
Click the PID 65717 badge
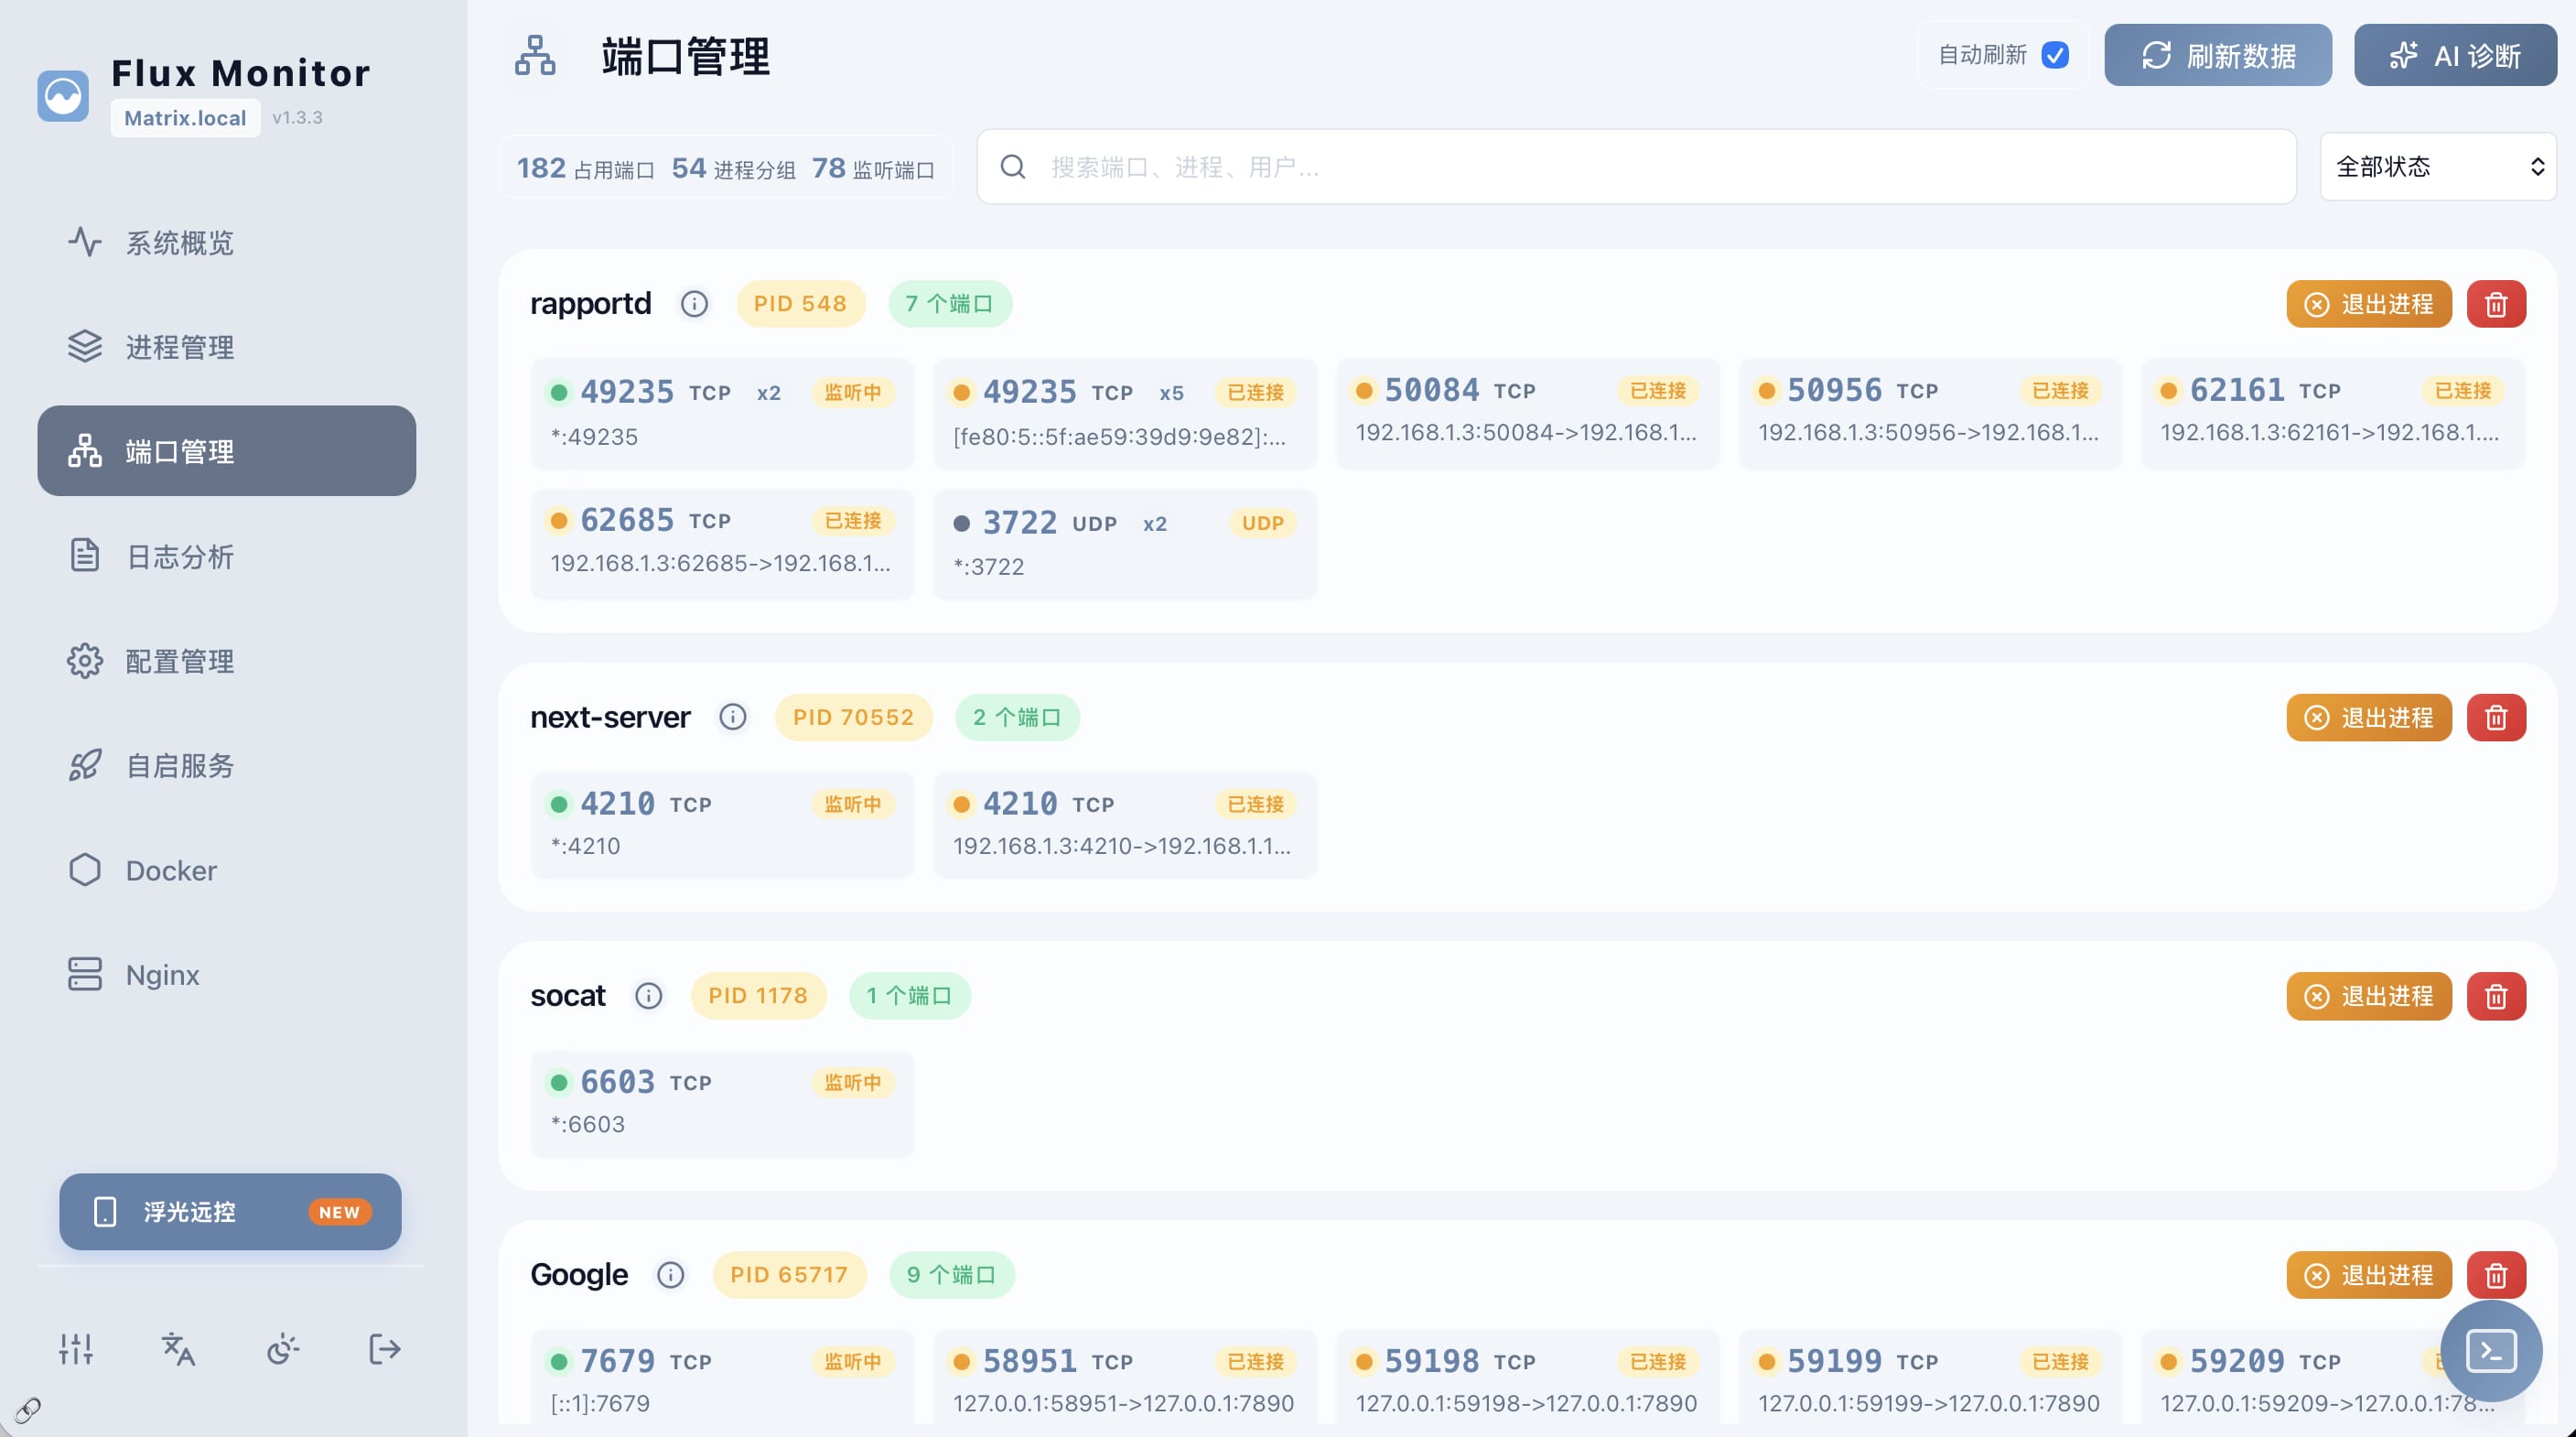(789, 1275)
